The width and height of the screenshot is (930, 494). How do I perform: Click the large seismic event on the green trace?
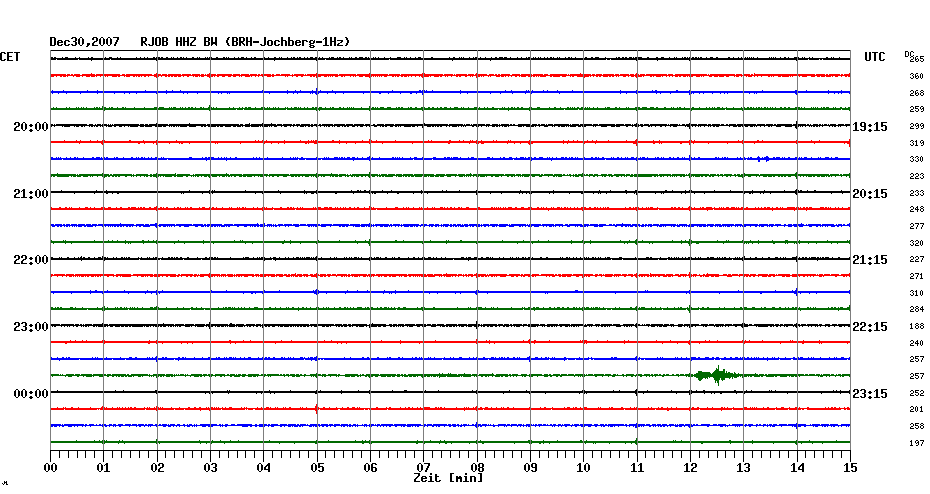(x=718, y=375)
